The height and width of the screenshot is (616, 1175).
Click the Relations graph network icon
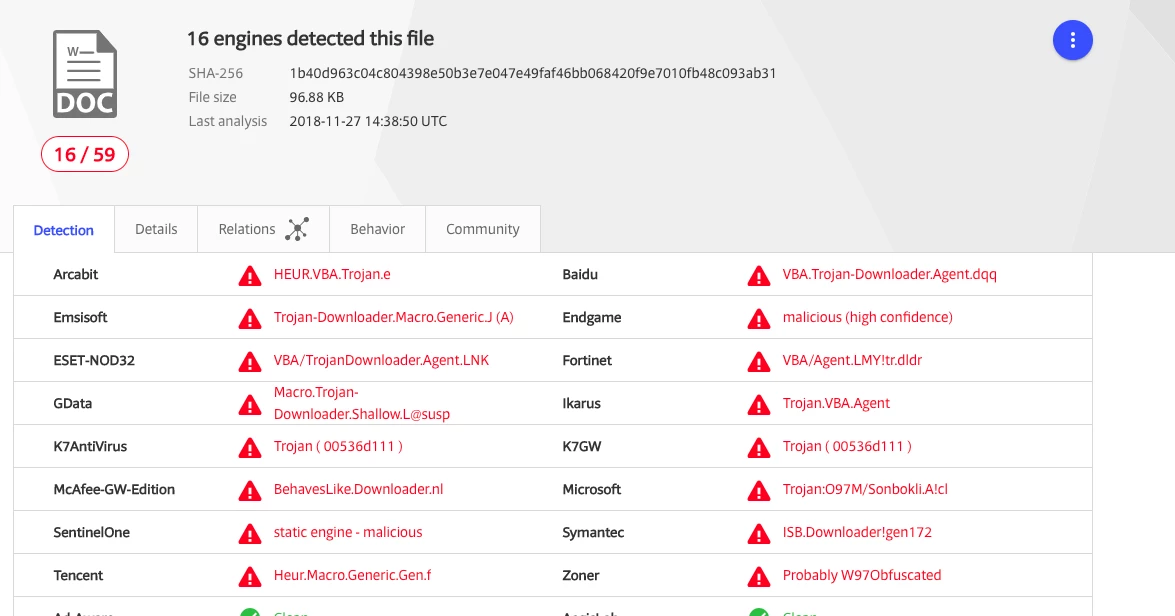pyautogui.click(x=297, y=229)
